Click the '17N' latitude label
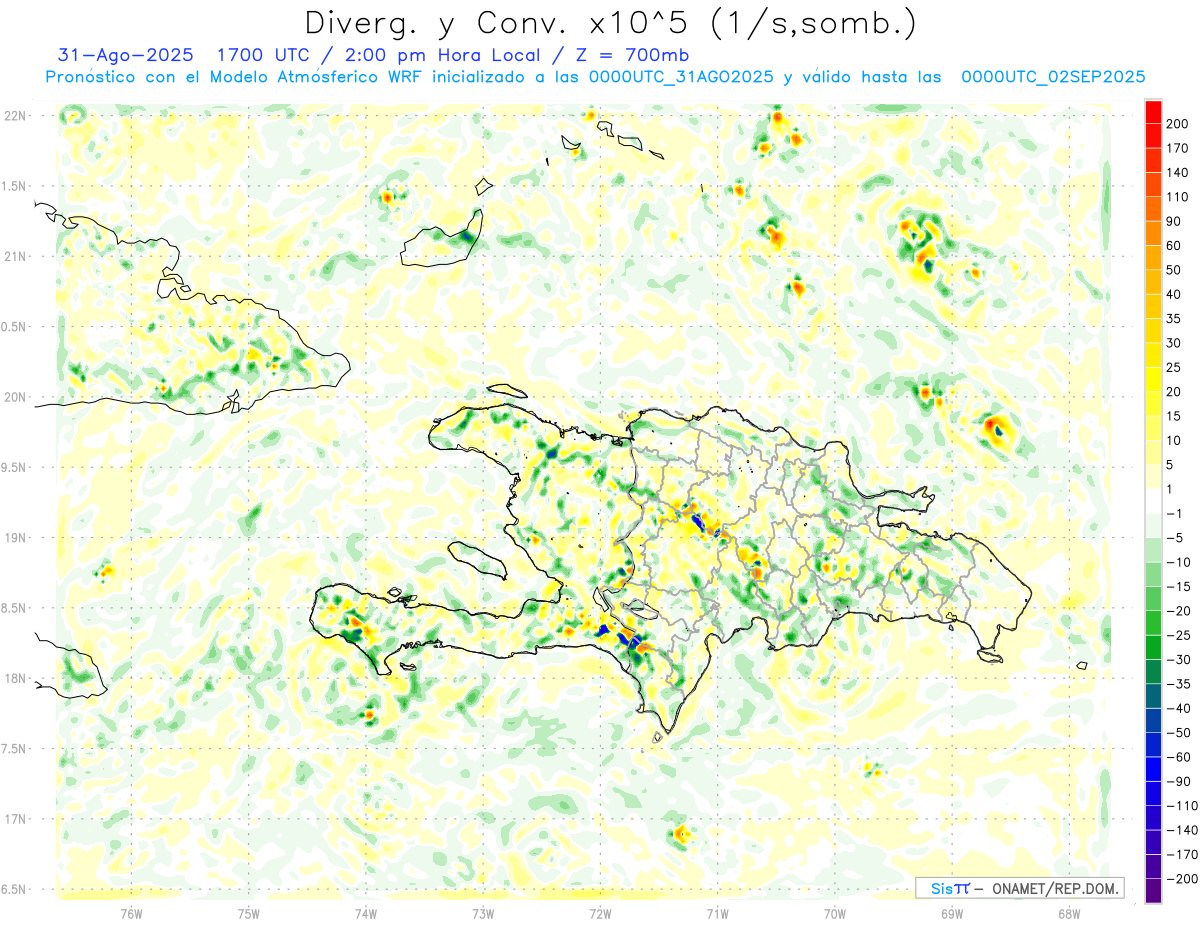The width and height of the screenshot is (1200, 927). point(16,819)
